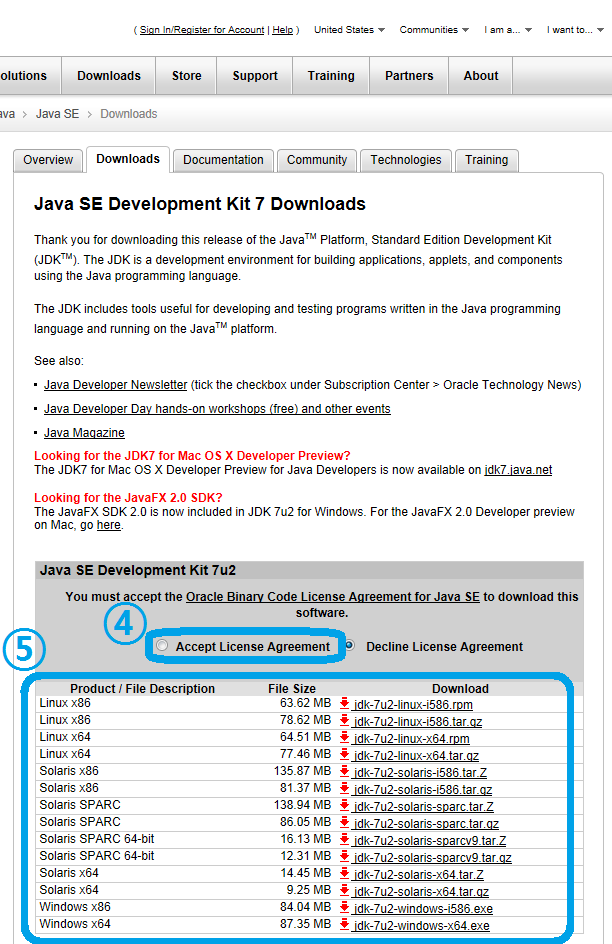Click the 'Downloads' breadcrumb text
The width and height of the screenshot is (612, 944).
(129, 114)
